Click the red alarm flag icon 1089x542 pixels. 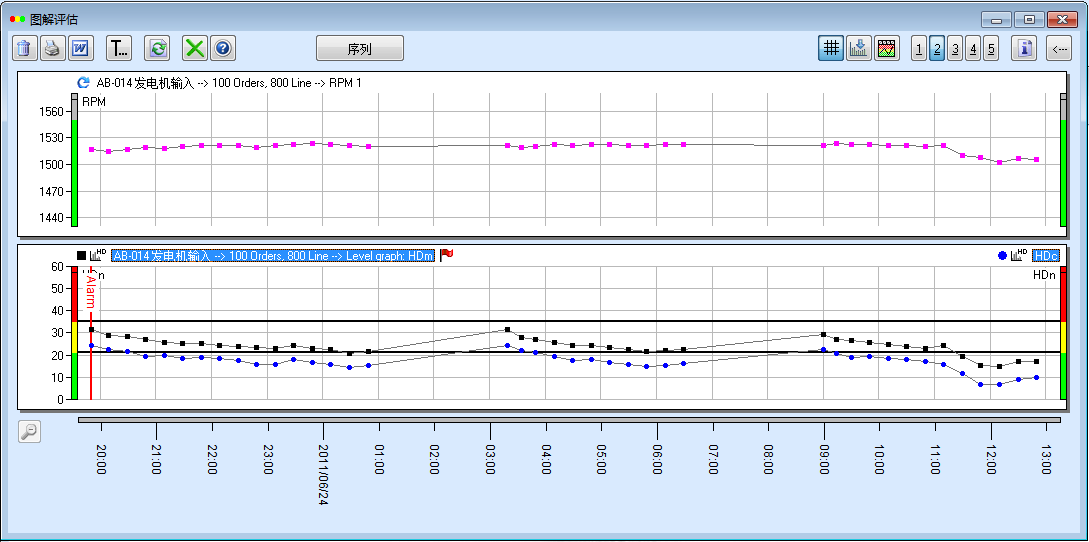[x=446, y=255]
